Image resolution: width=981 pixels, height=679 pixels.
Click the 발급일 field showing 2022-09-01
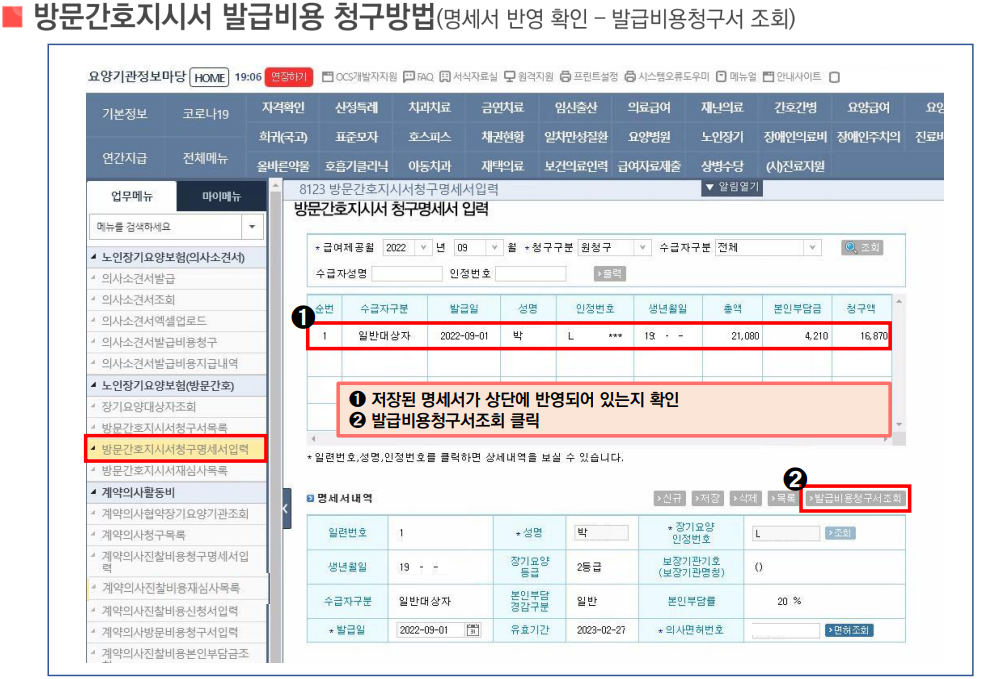tap(430, 630)
